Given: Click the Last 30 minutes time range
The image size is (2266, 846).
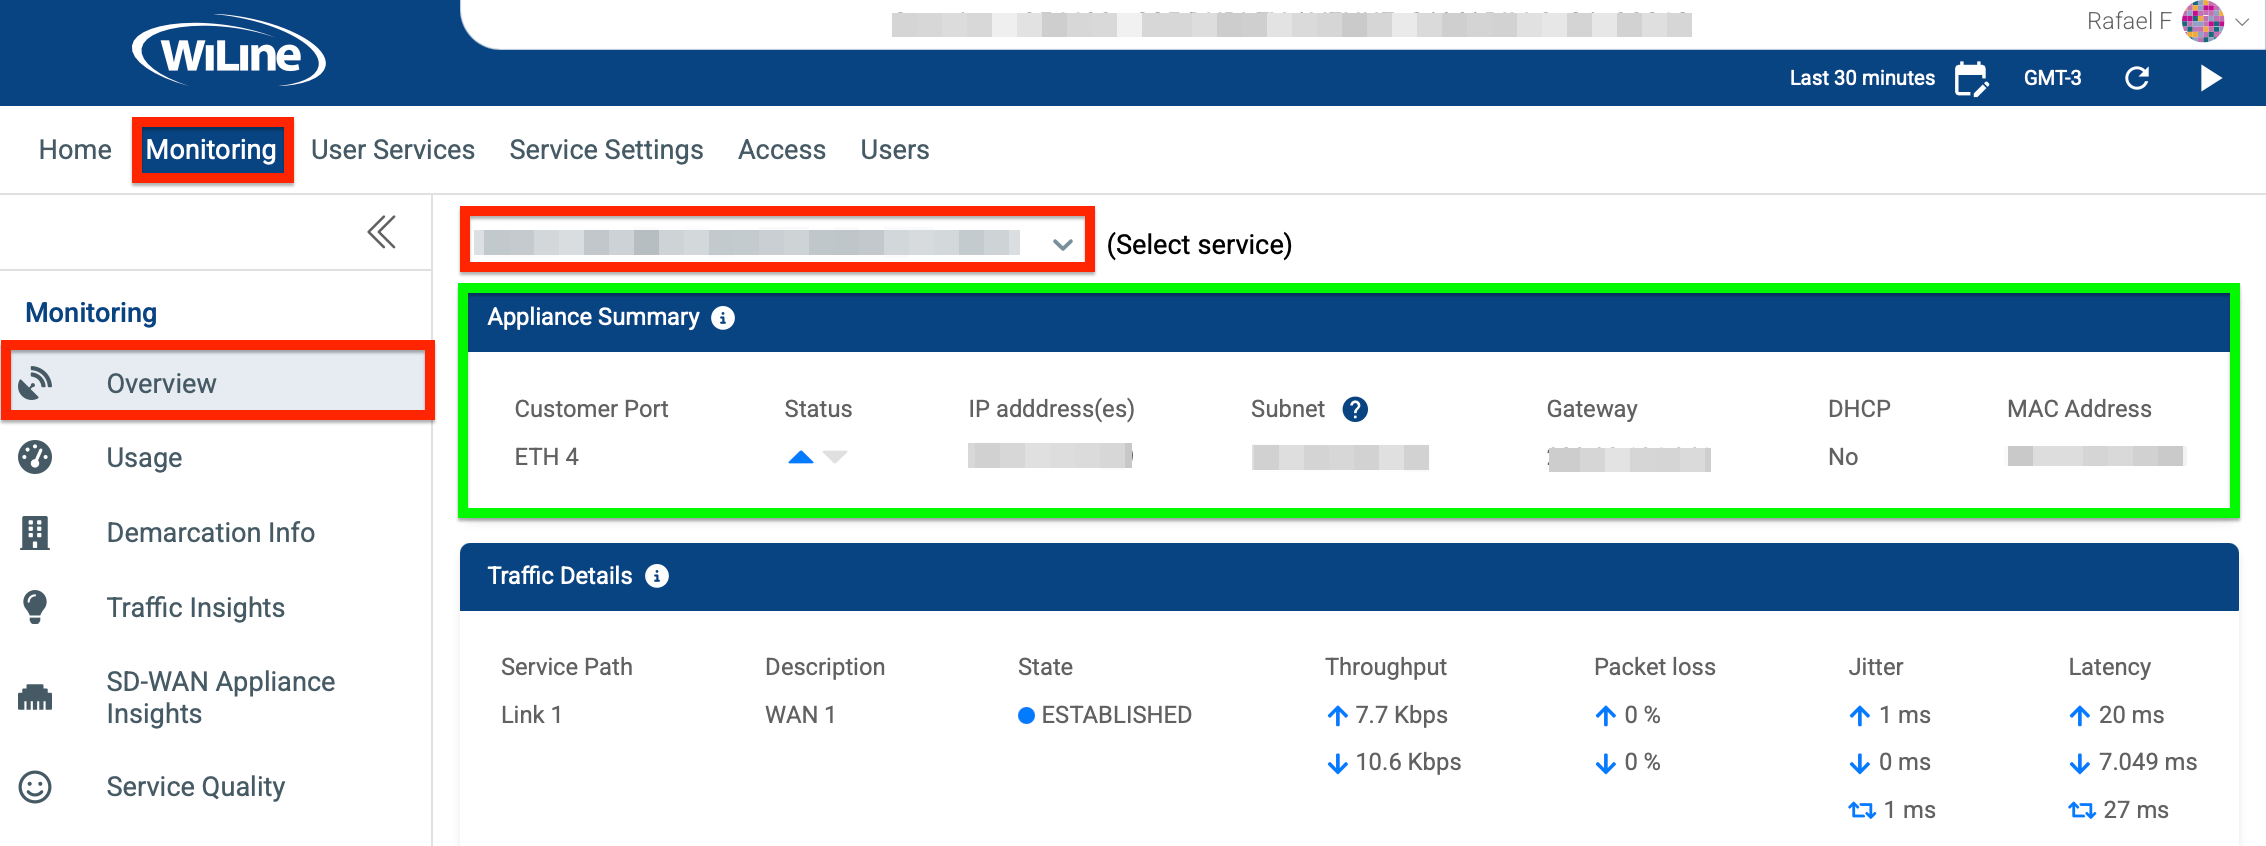Looking at the screenshot, I should [1861, 78].
